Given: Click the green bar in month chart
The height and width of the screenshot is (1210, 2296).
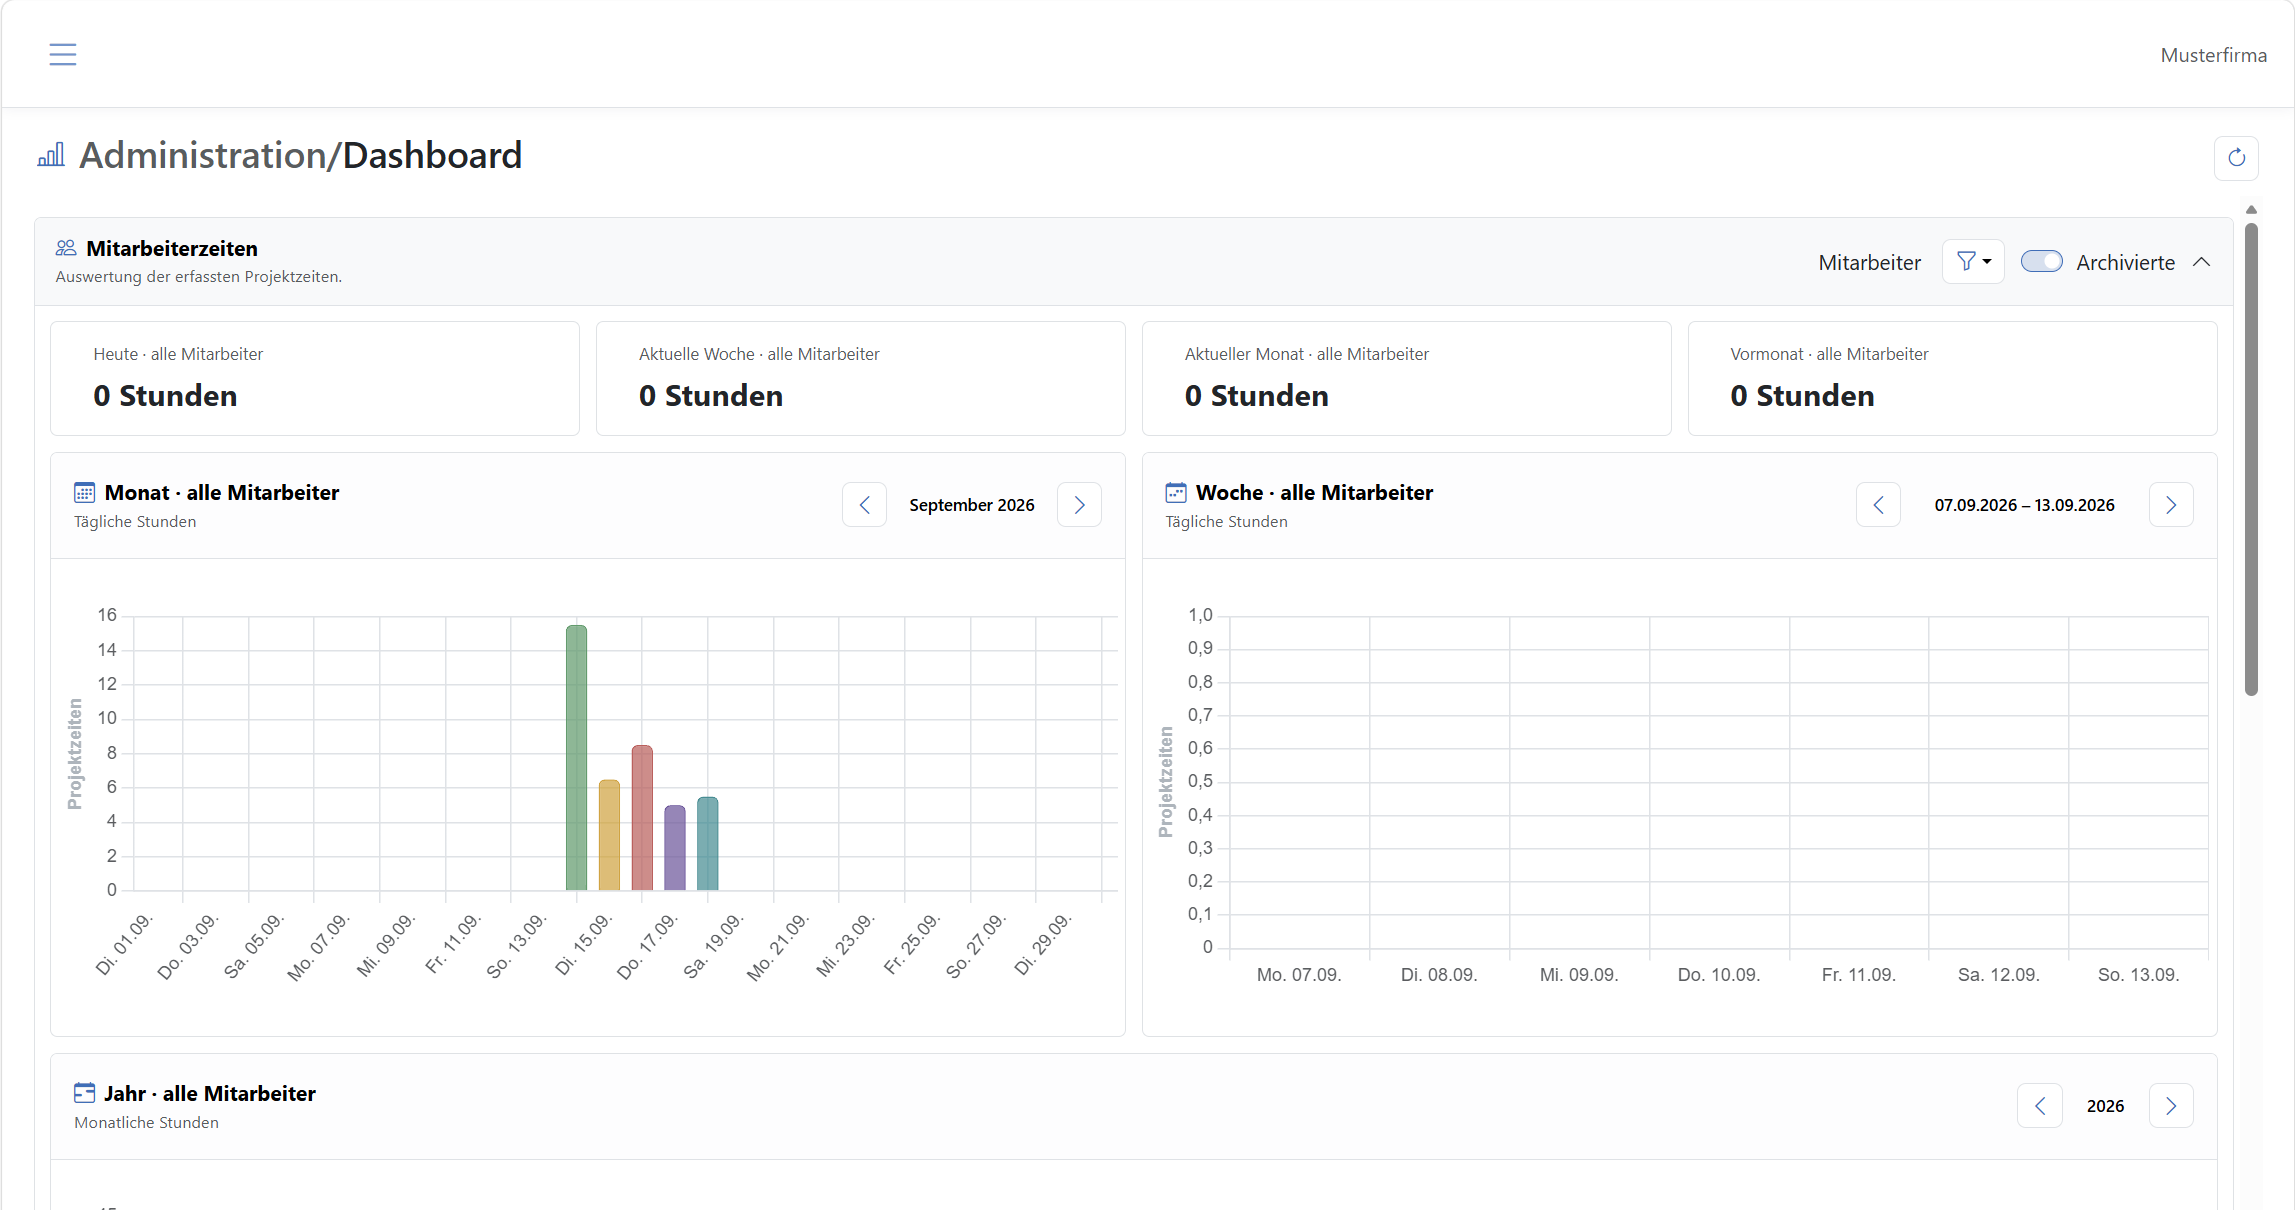Looking at the screenshot, I should click(576, 758).
